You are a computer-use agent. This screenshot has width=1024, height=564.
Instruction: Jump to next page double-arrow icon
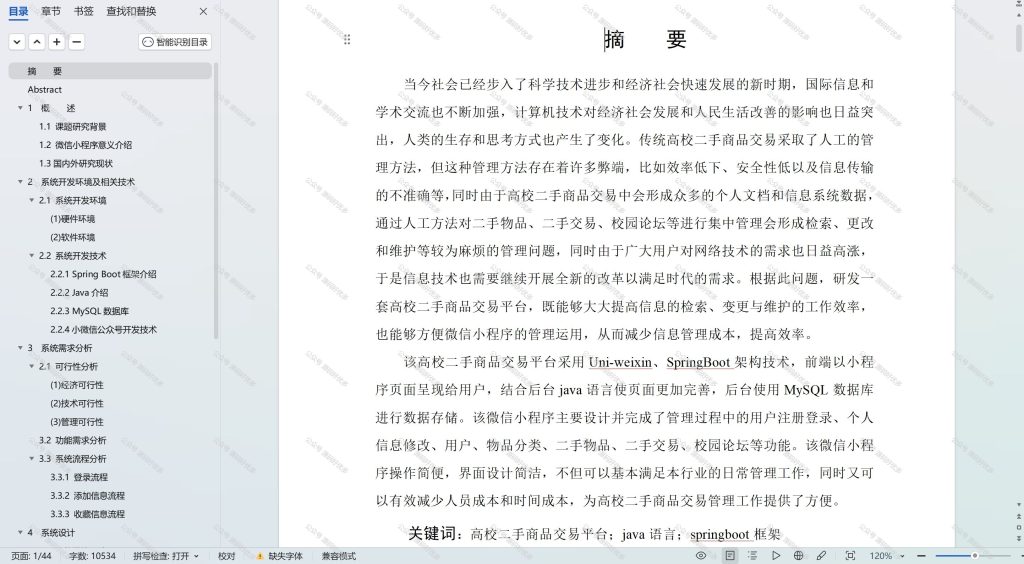point(1019,537)
